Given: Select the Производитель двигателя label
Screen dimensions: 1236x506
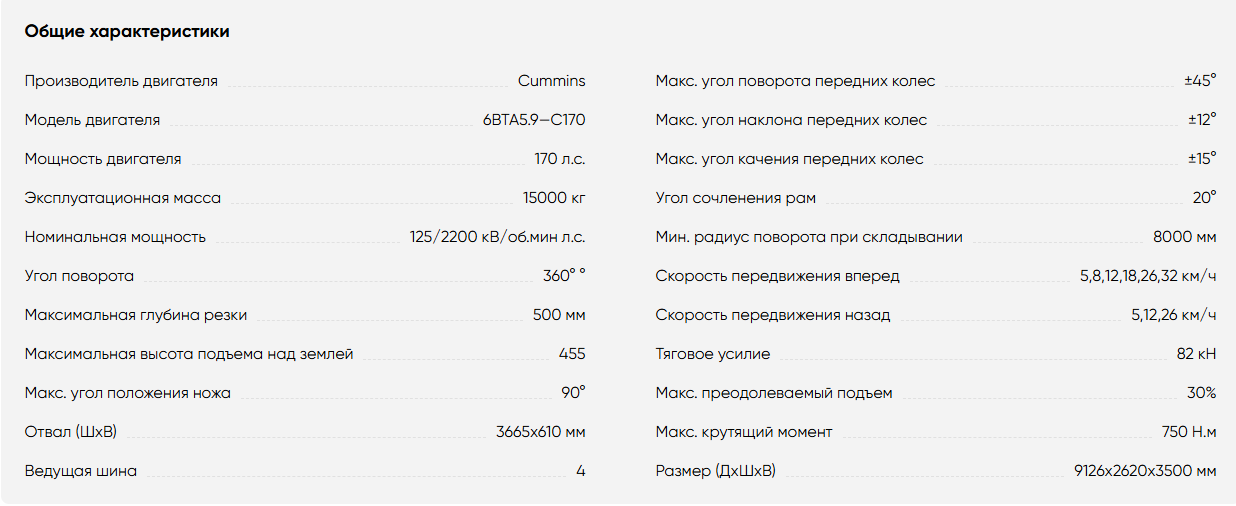Looking at the screenshot, I should 121,81.
